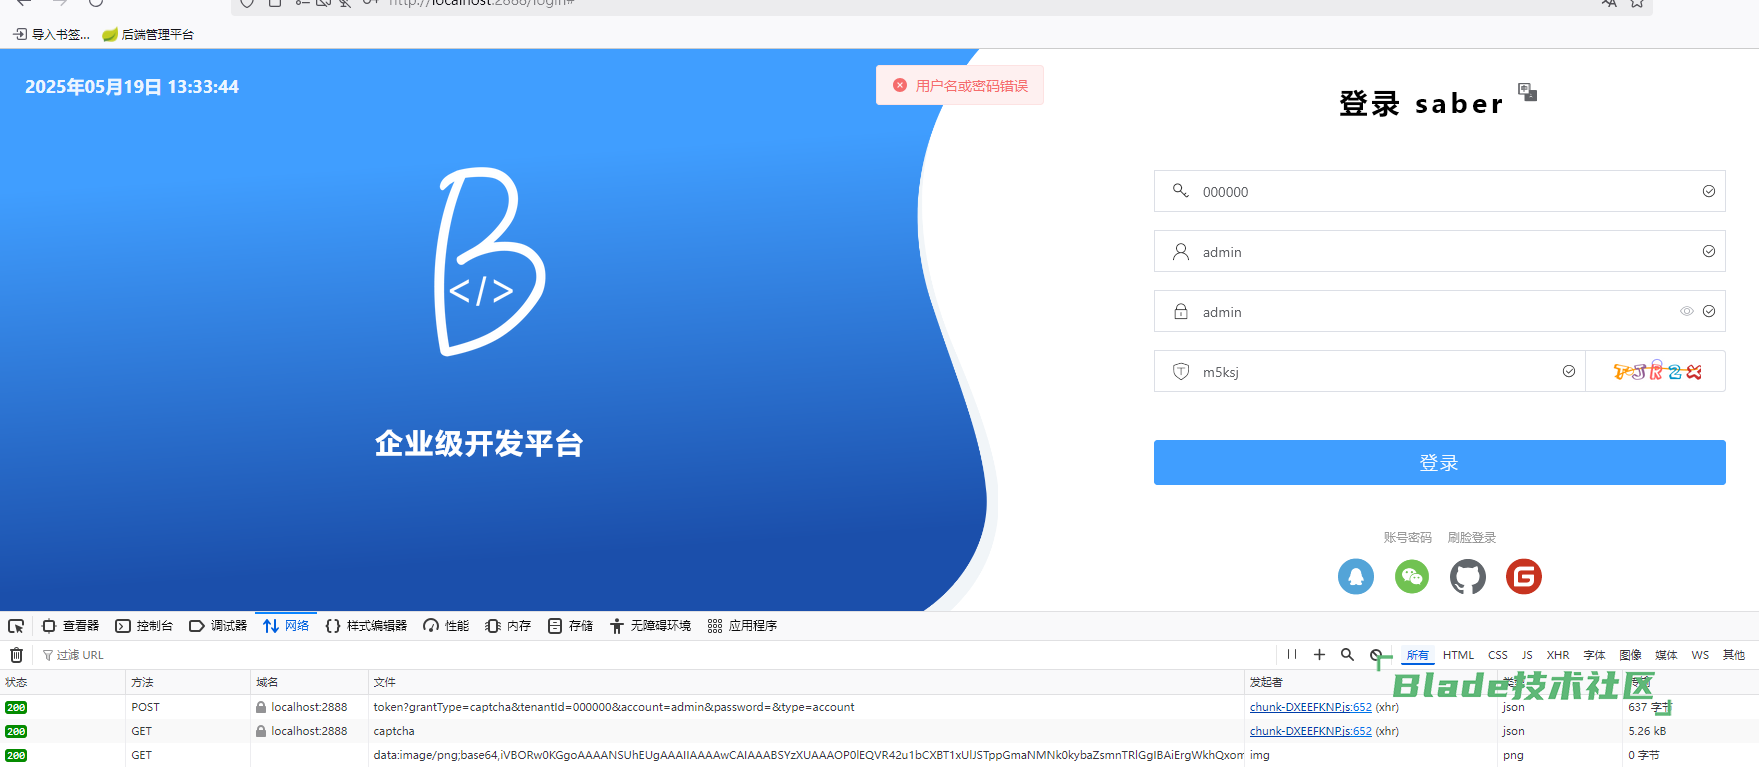Image resolution: width=1759 pixels, height=777 pixels.
Task: Click the captcha input showing m5ksj
Action: (1370, 371)
